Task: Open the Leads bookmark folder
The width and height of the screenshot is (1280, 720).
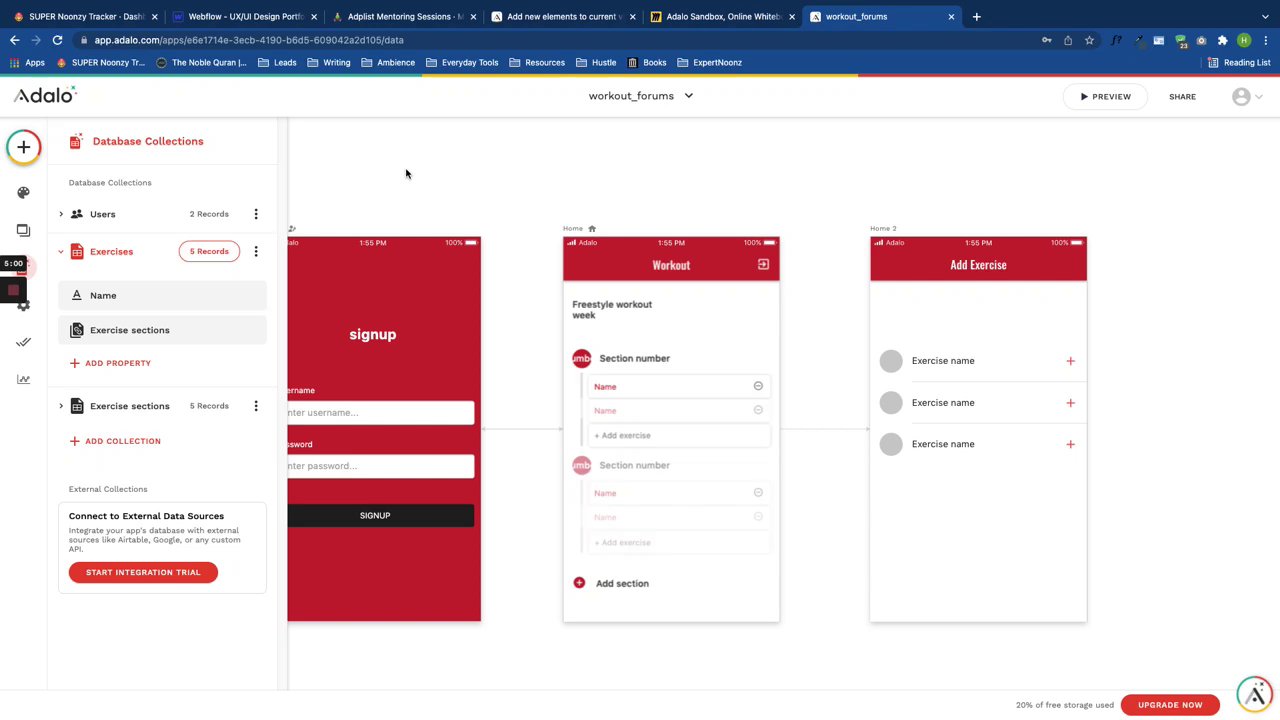Action: click(x=277, y=62)
